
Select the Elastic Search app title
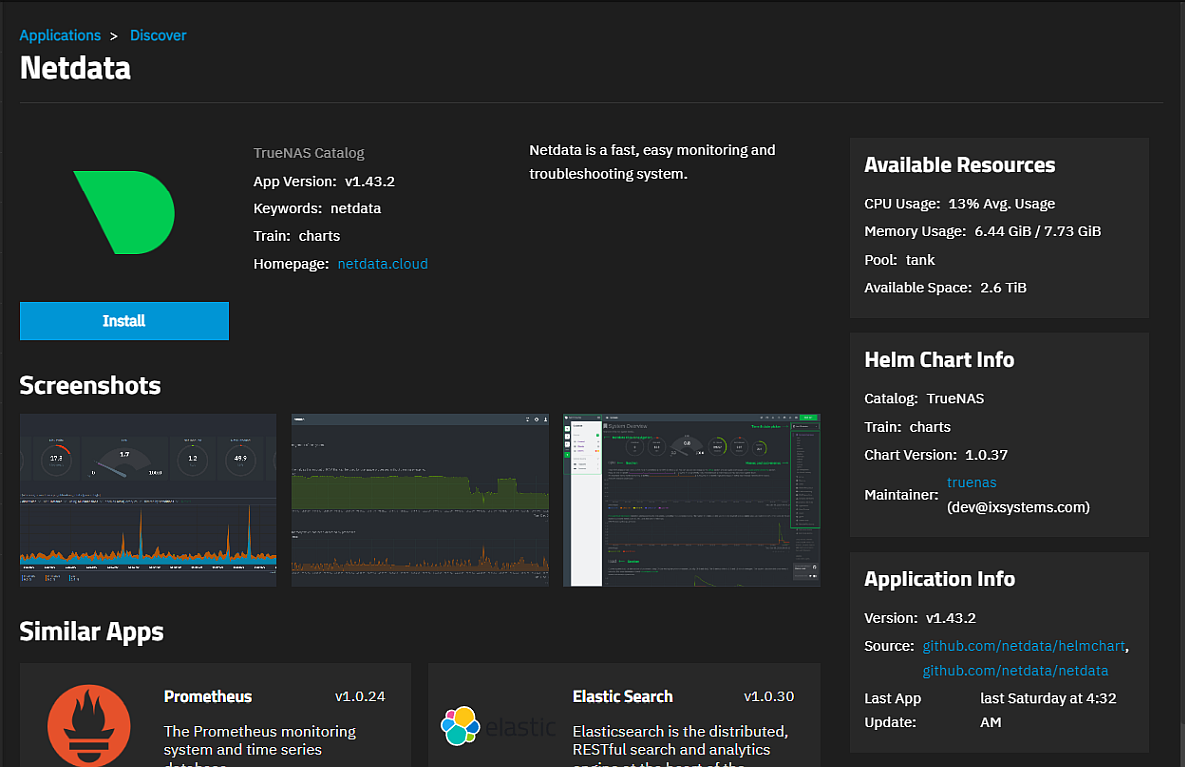tap(622, 696)
